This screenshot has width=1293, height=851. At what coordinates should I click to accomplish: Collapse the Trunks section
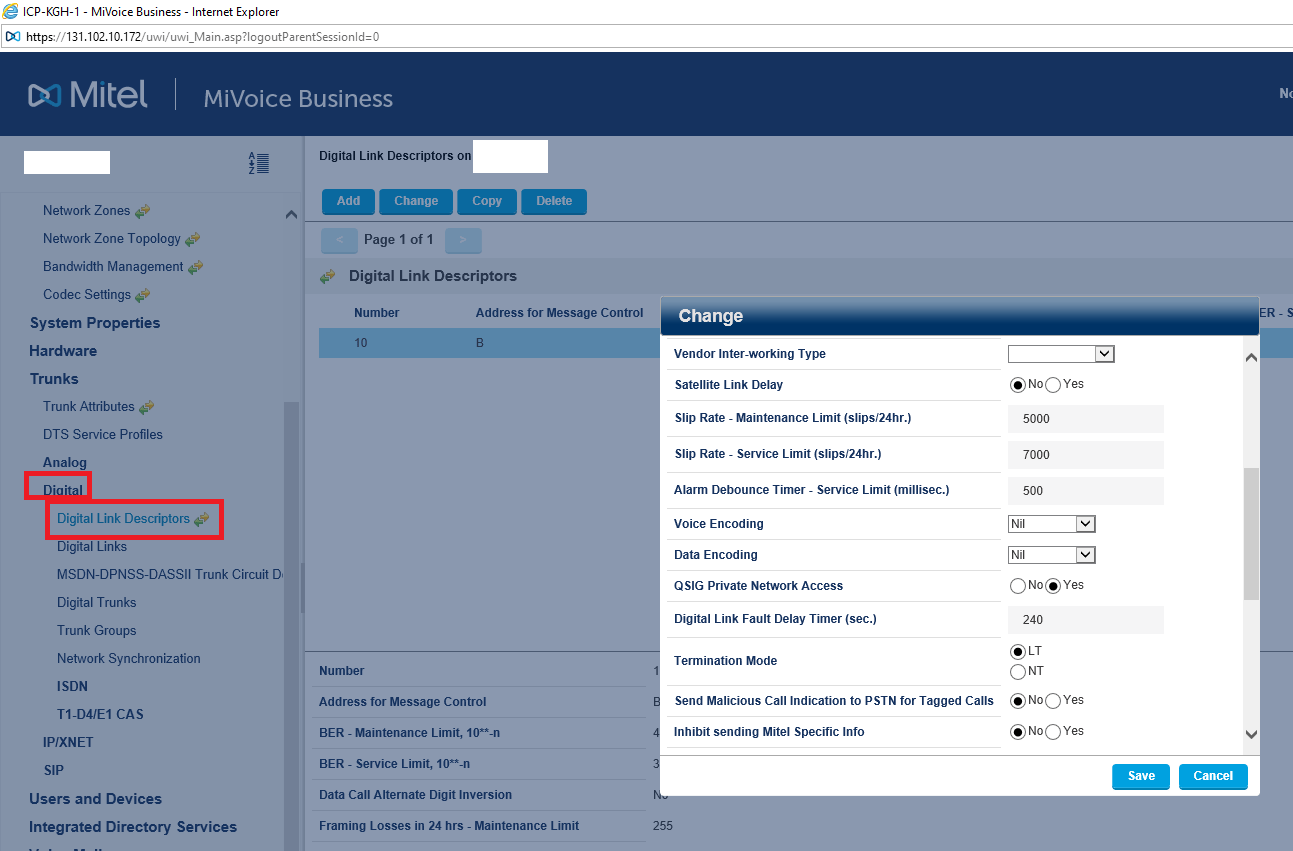click(x=54, y=379)
